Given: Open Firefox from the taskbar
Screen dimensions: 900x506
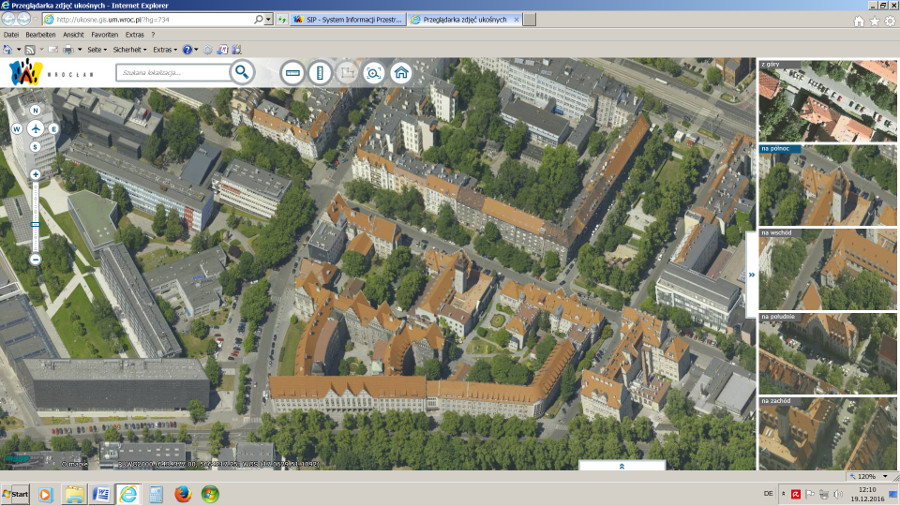Looking at the screenshot, I should tap(182, 494).
